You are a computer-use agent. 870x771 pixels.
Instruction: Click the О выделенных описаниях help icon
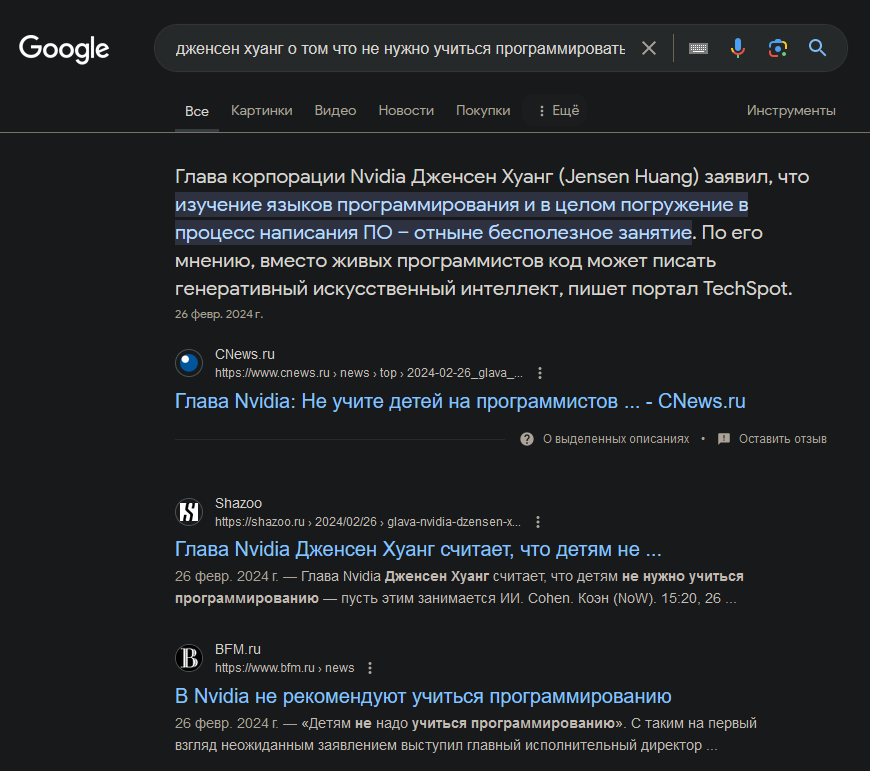tap(527, 439)
